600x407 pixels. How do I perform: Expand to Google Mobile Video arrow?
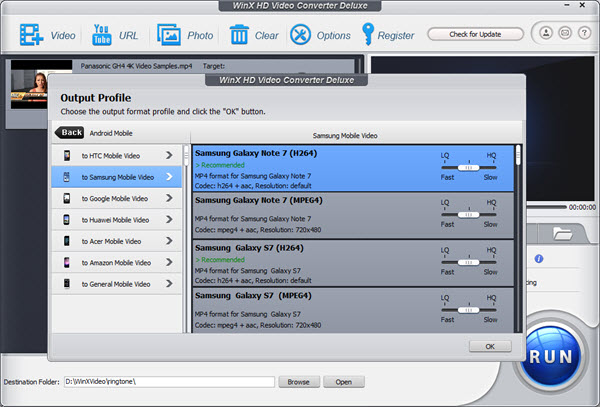pyautogui.click(x=169, y=198)
